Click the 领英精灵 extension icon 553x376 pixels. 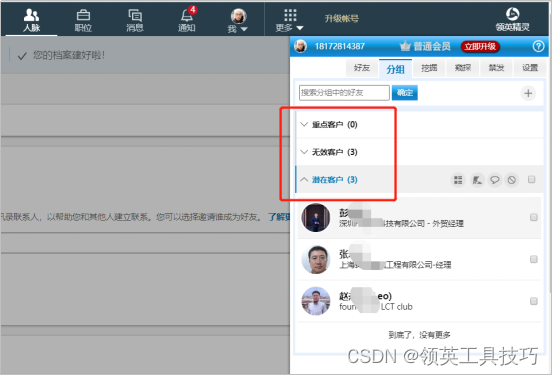pyautogui.click(x=512, y=19)
